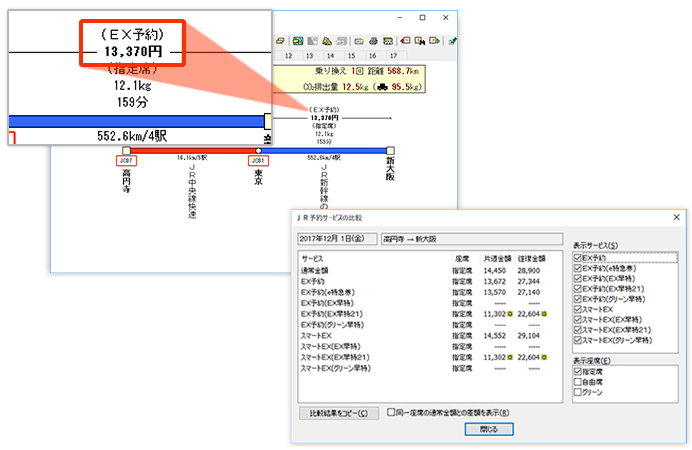Select tab 16 in the route tabs
The width and height of the screenshot is (692, 450).
tap(372, 56)
